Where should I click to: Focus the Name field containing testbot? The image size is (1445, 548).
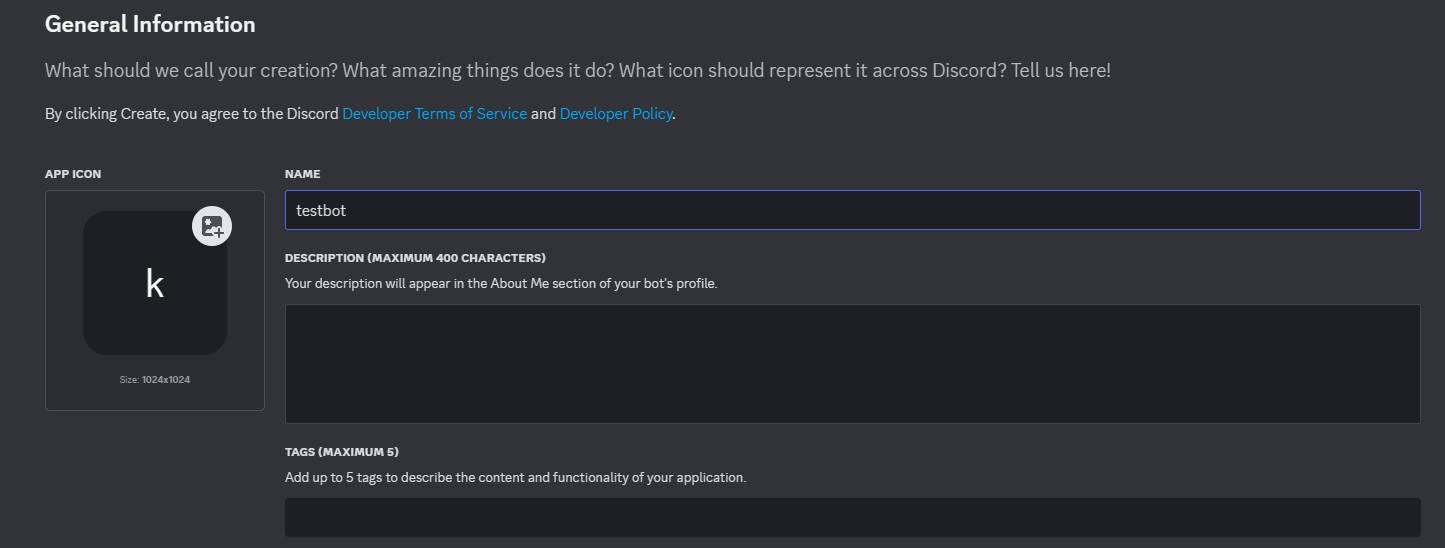[x=852, y=210]
